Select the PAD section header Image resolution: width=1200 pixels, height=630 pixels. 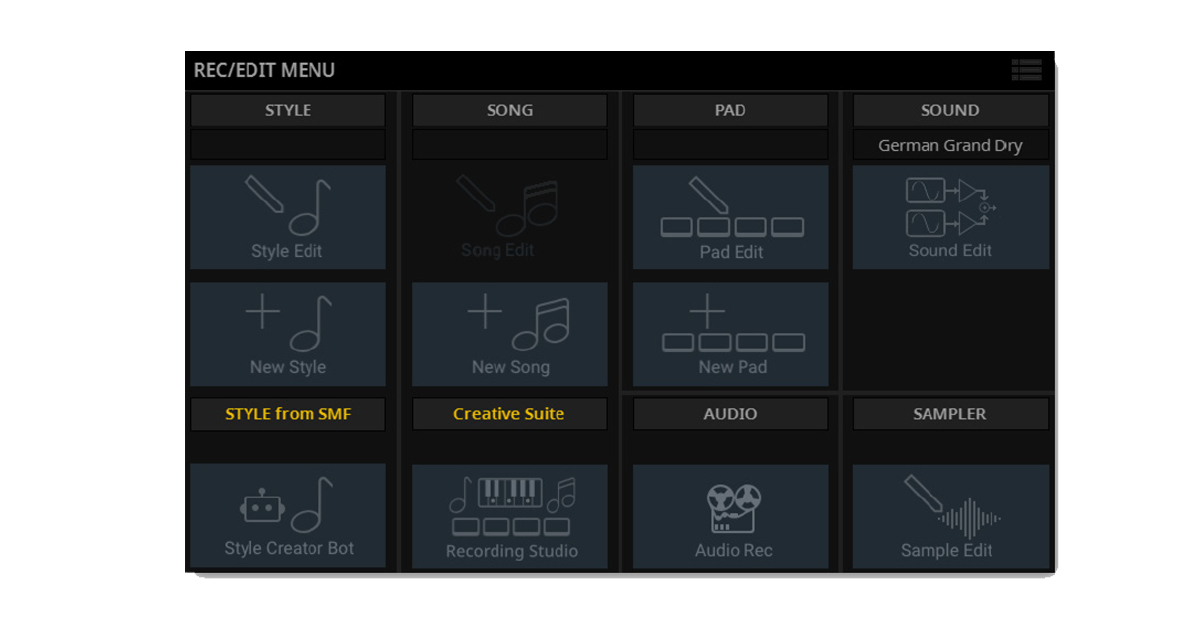[730, 110]
